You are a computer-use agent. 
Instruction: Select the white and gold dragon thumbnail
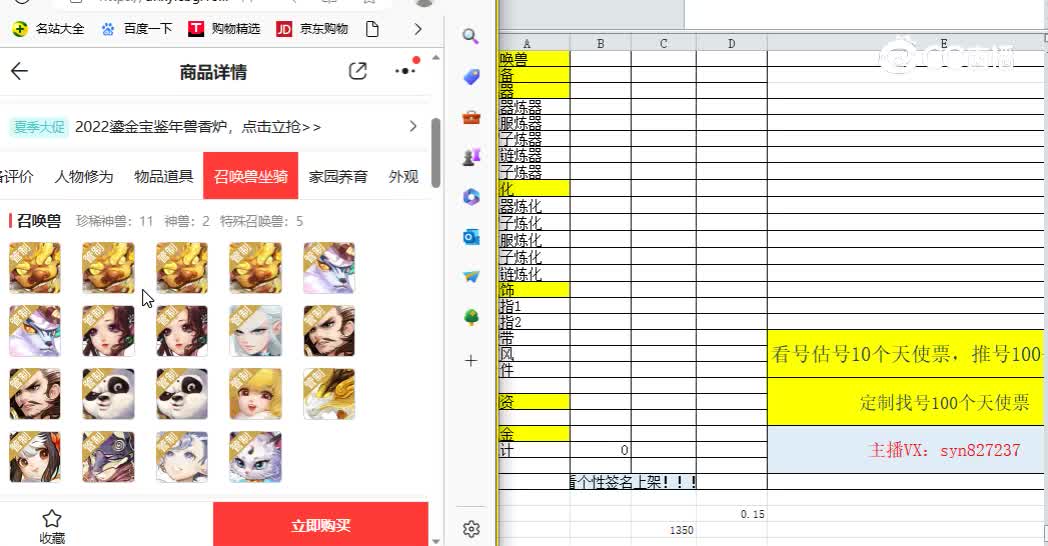[x=329, y=394]
